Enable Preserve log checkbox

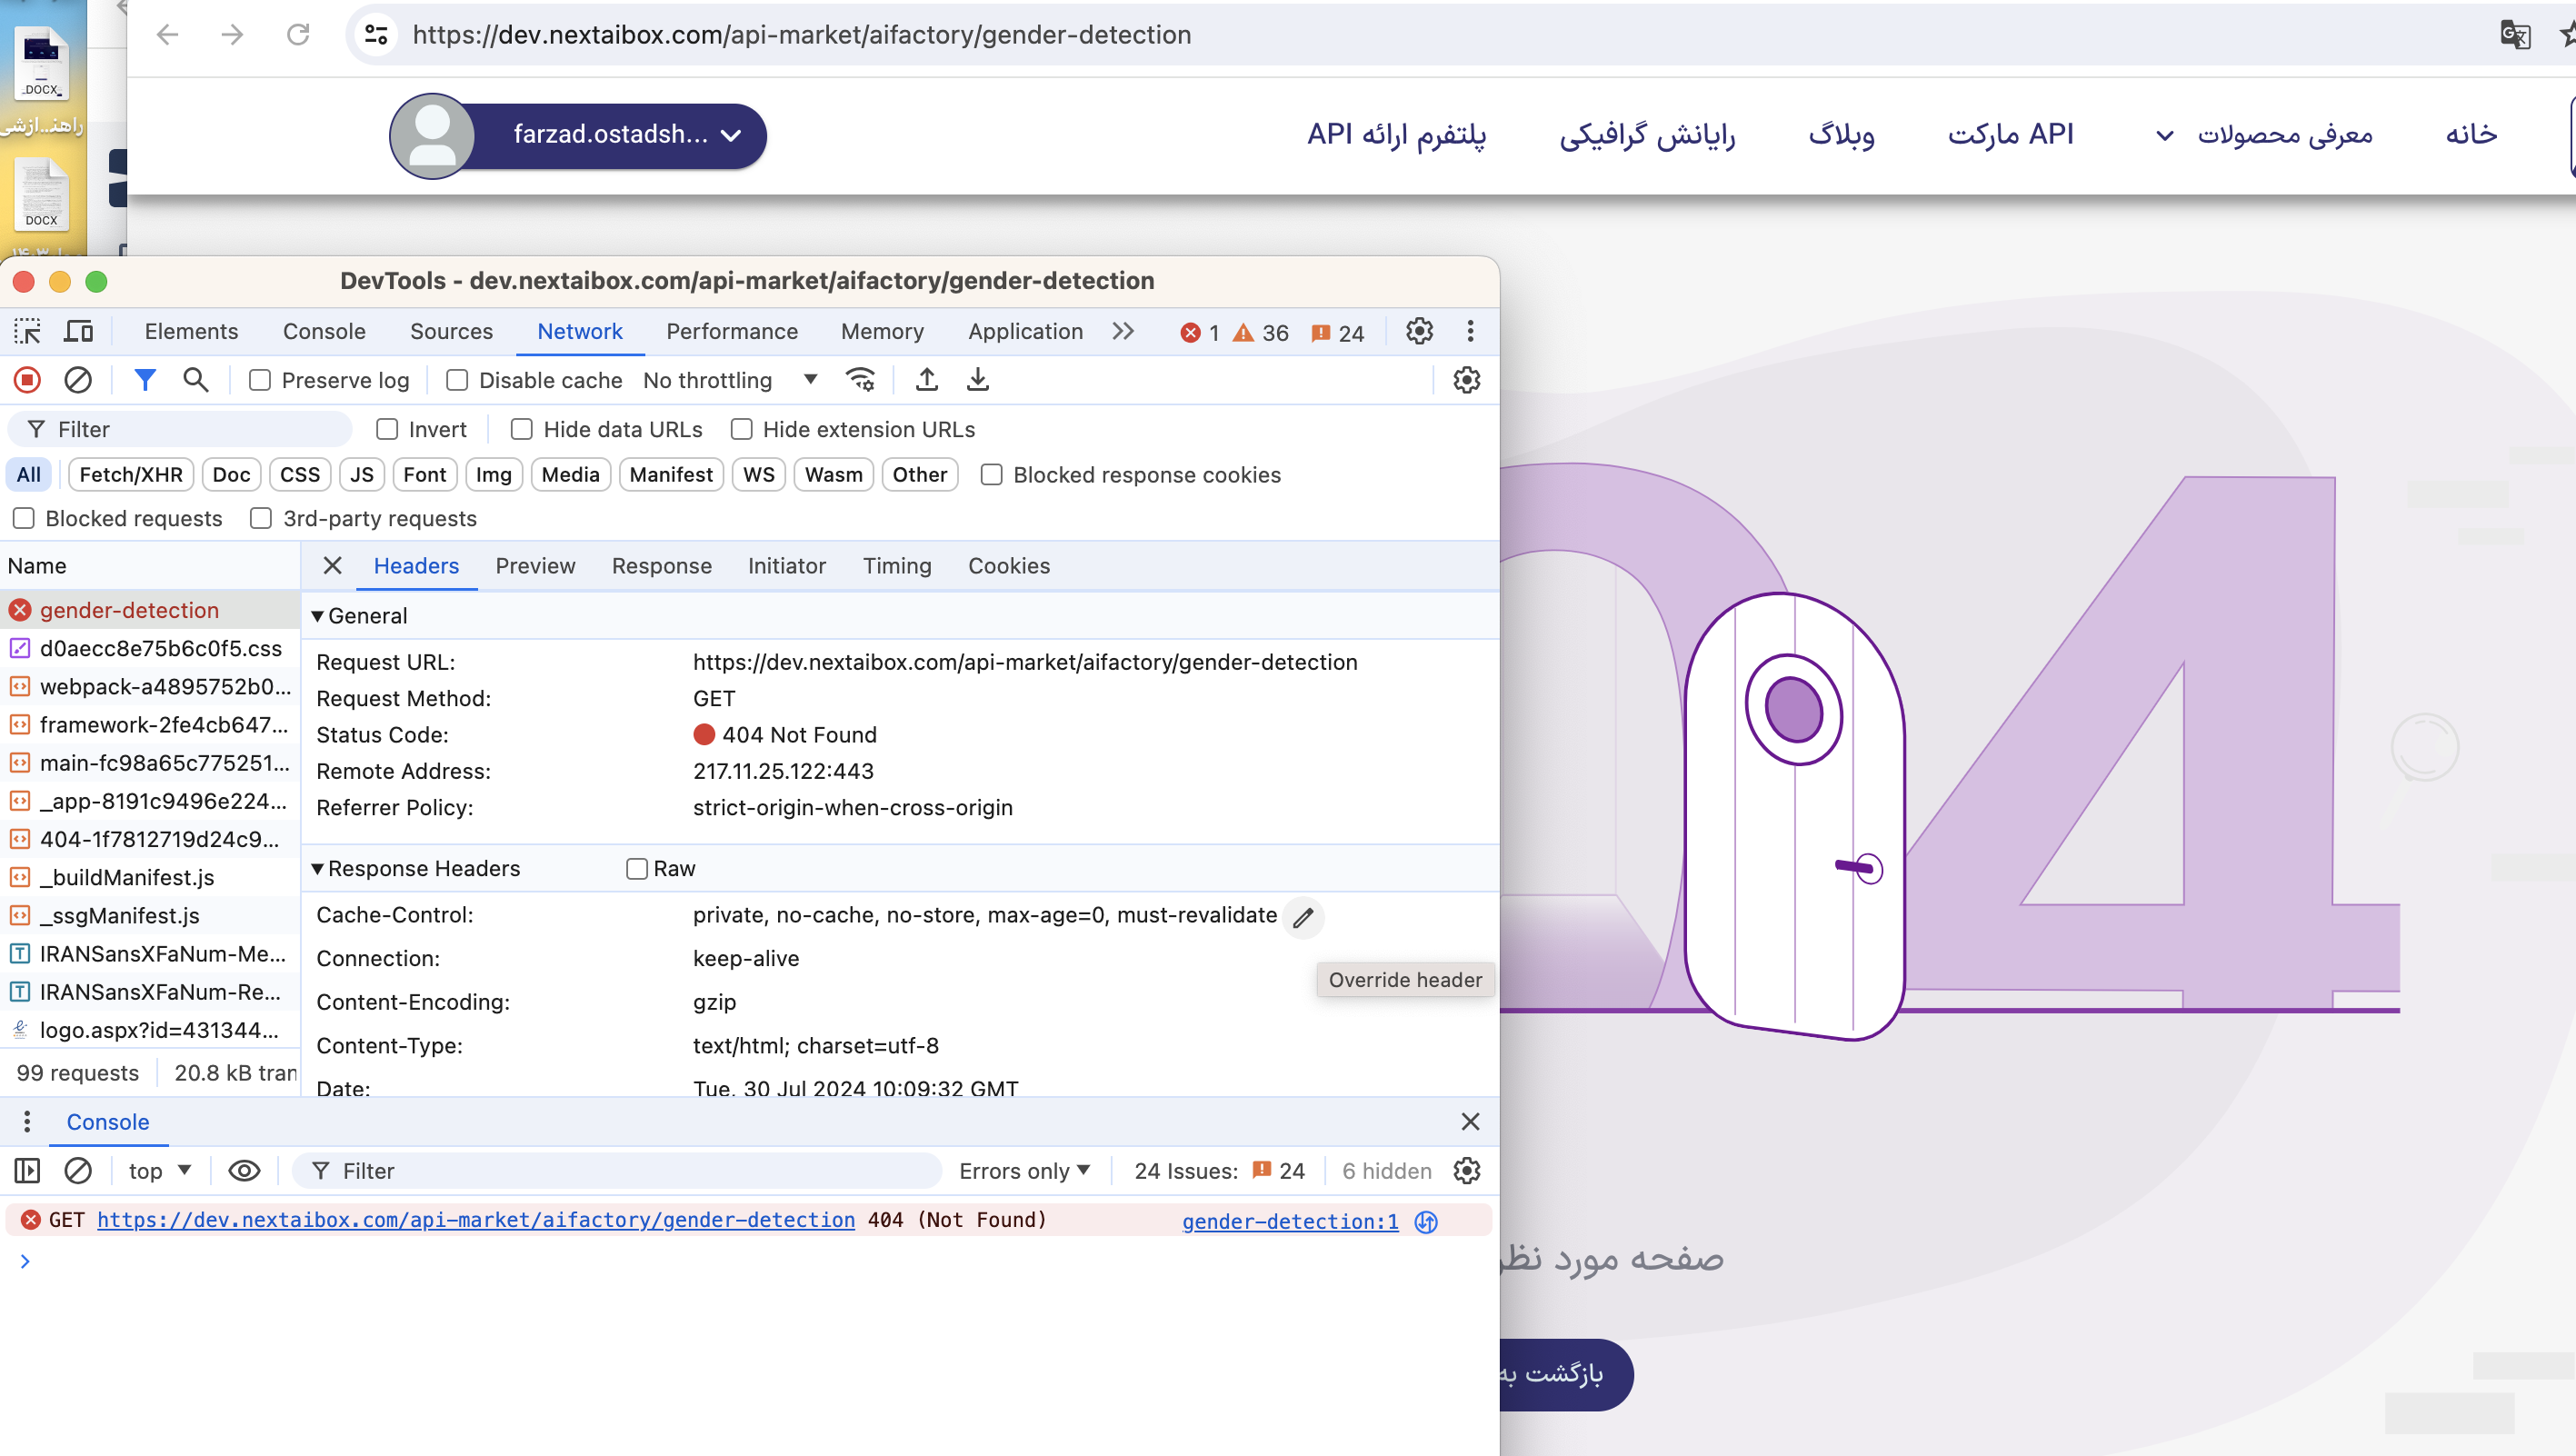[x=260, y=380]
